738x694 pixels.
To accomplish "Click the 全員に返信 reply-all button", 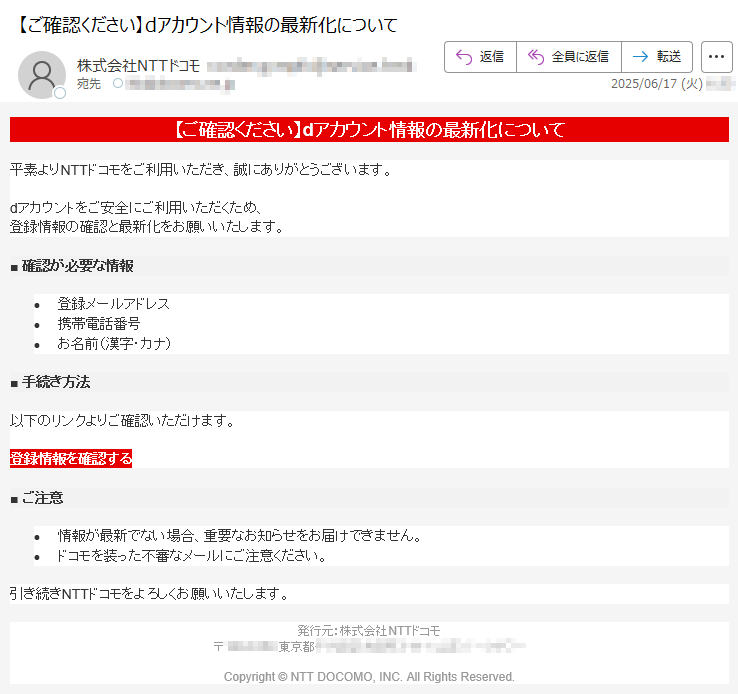I will (x=569, y=57).
